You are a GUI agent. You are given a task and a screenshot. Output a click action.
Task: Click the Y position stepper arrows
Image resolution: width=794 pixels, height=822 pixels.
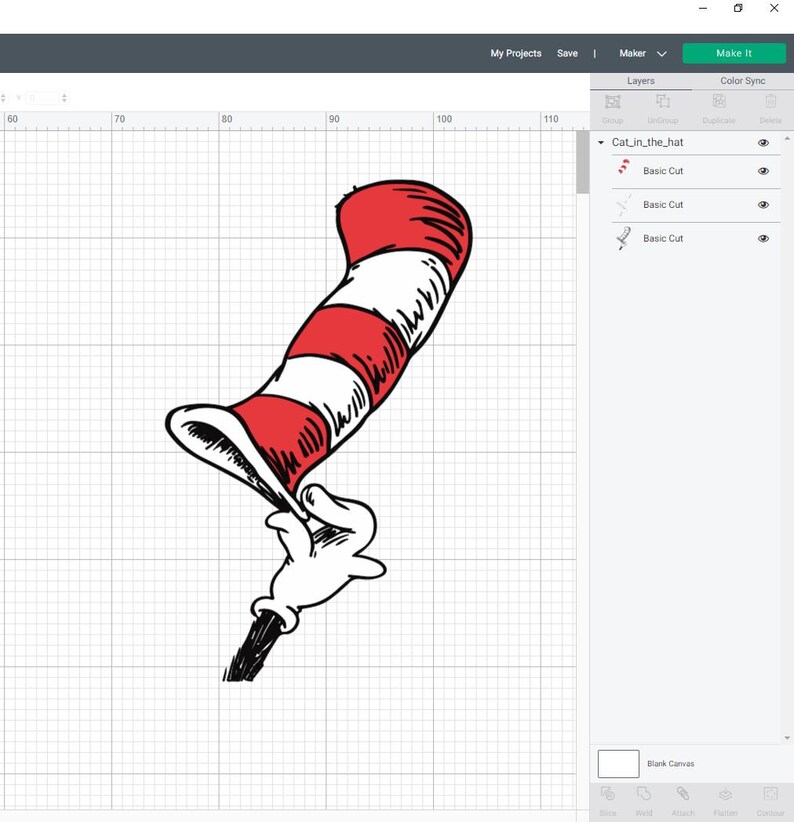(x=64, y=98)
